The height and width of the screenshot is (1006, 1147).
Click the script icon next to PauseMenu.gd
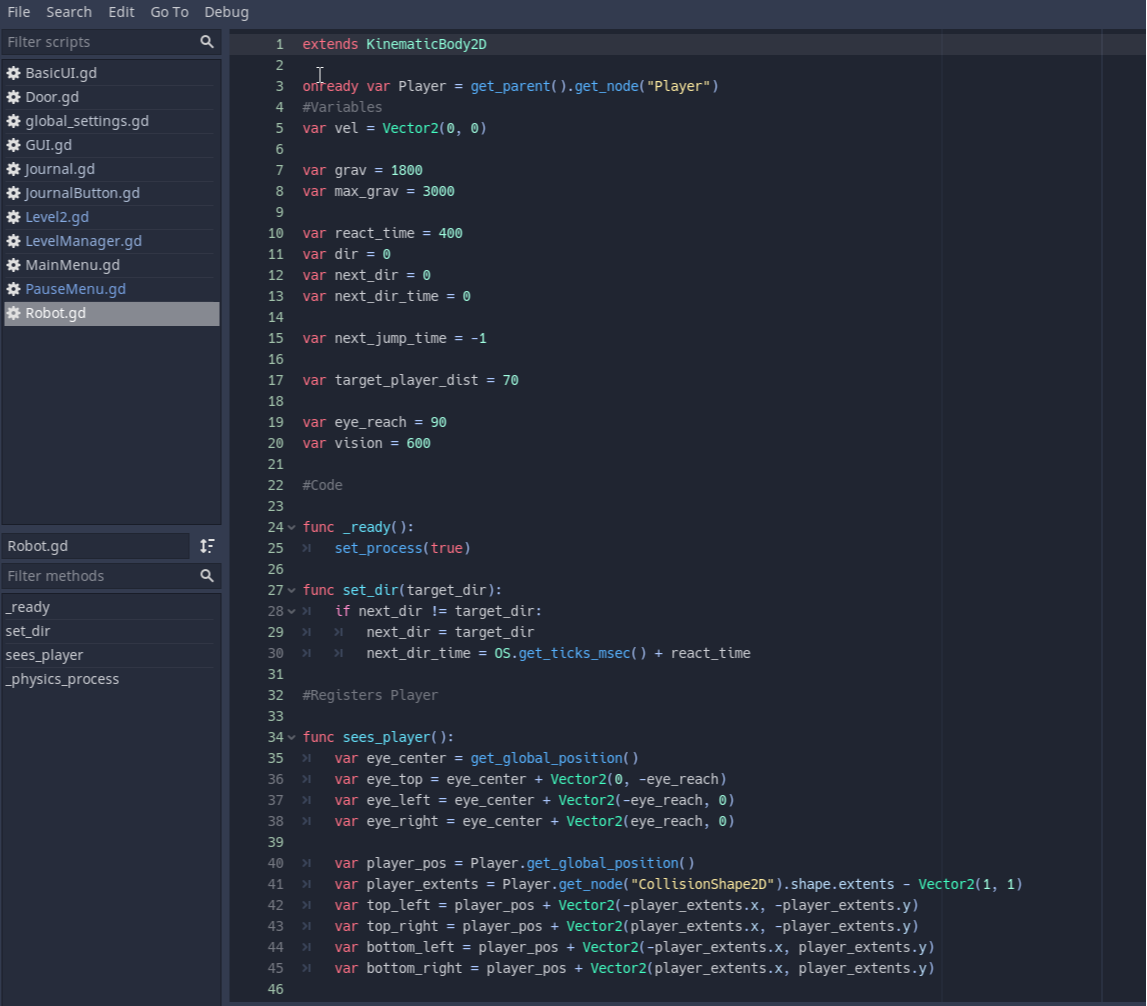[x=13, y=288]
